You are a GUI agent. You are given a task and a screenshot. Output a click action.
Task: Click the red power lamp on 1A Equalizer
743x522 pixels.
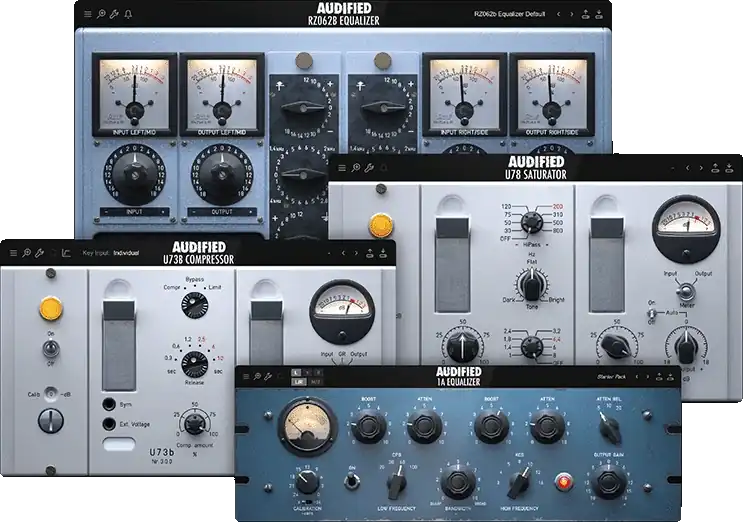[563, 482]
